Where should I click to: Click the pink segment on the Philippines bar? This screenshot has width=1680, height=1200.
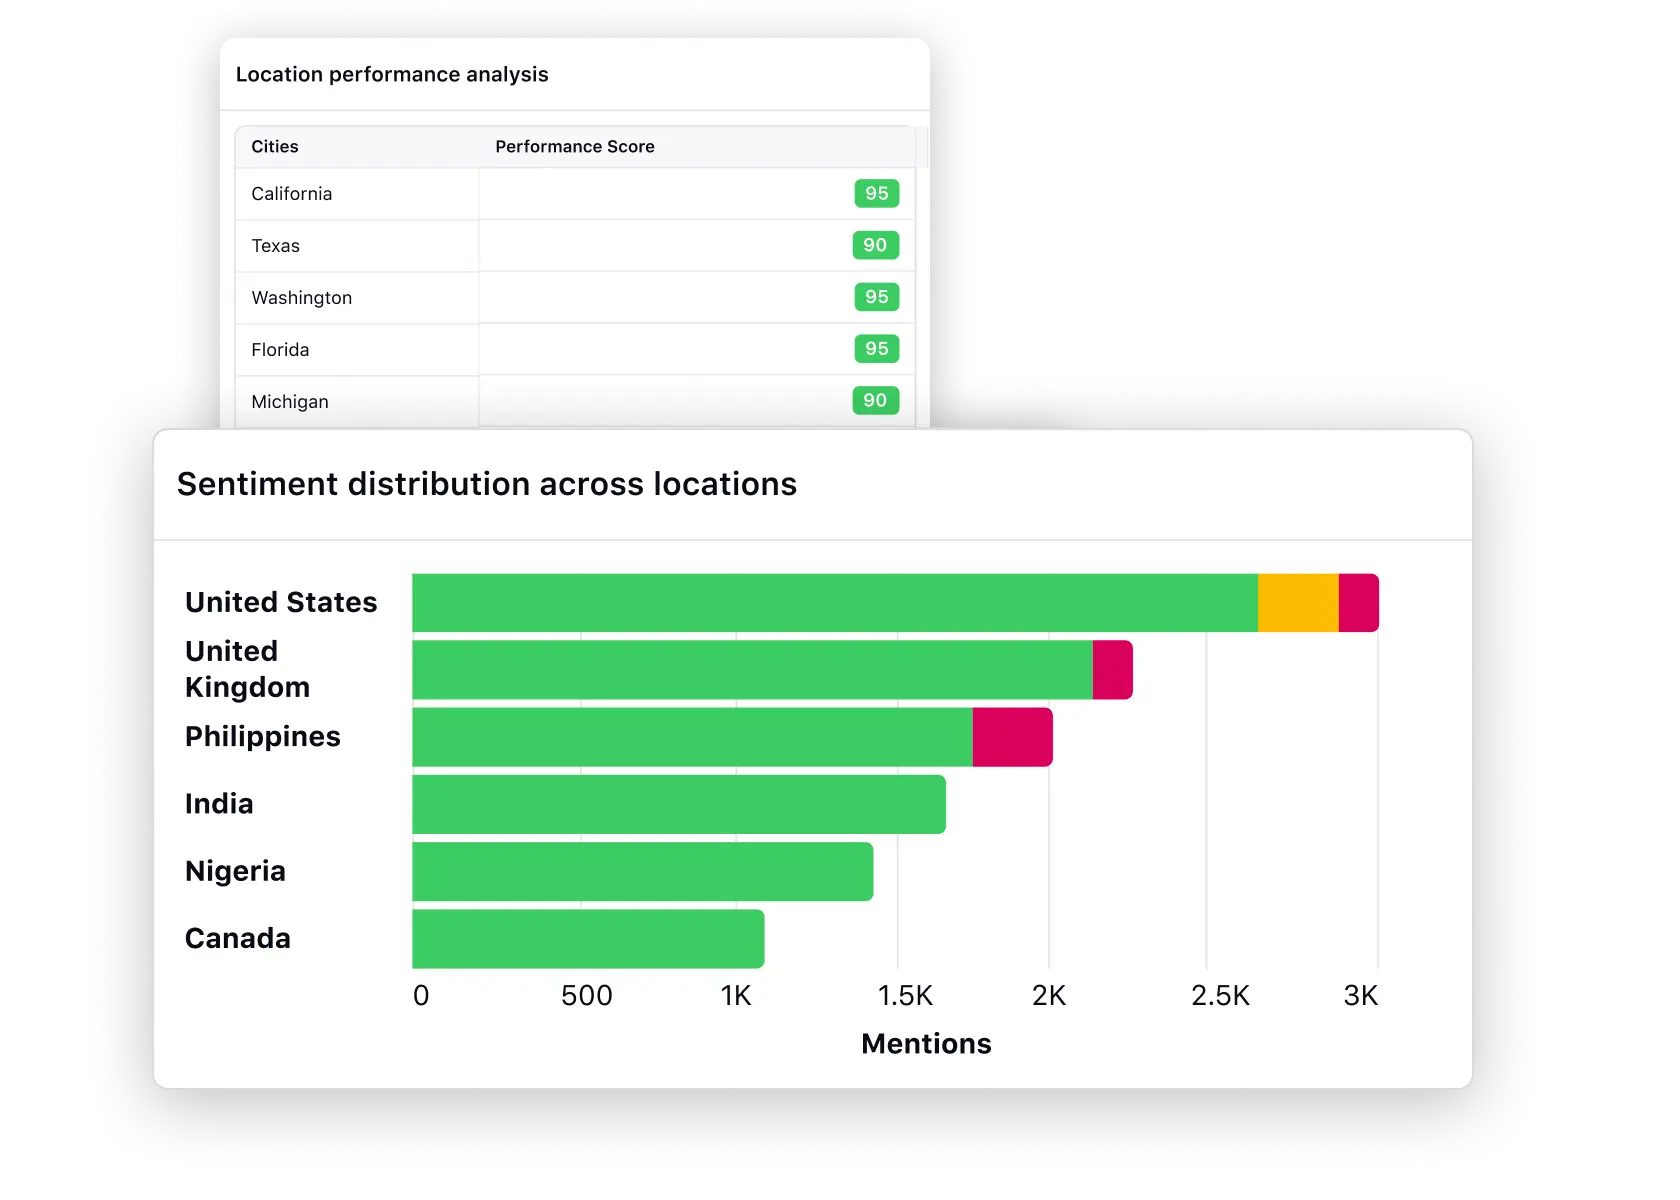click(x=1012, y=737)
